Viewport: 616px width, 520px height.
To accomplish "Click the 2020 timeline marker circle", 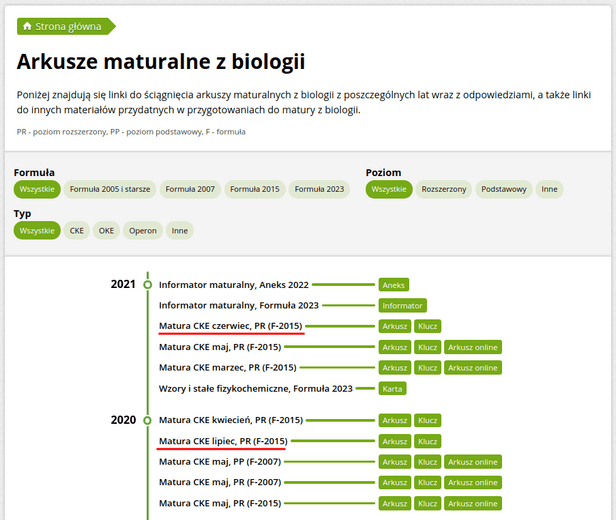I will click(148, 421).
